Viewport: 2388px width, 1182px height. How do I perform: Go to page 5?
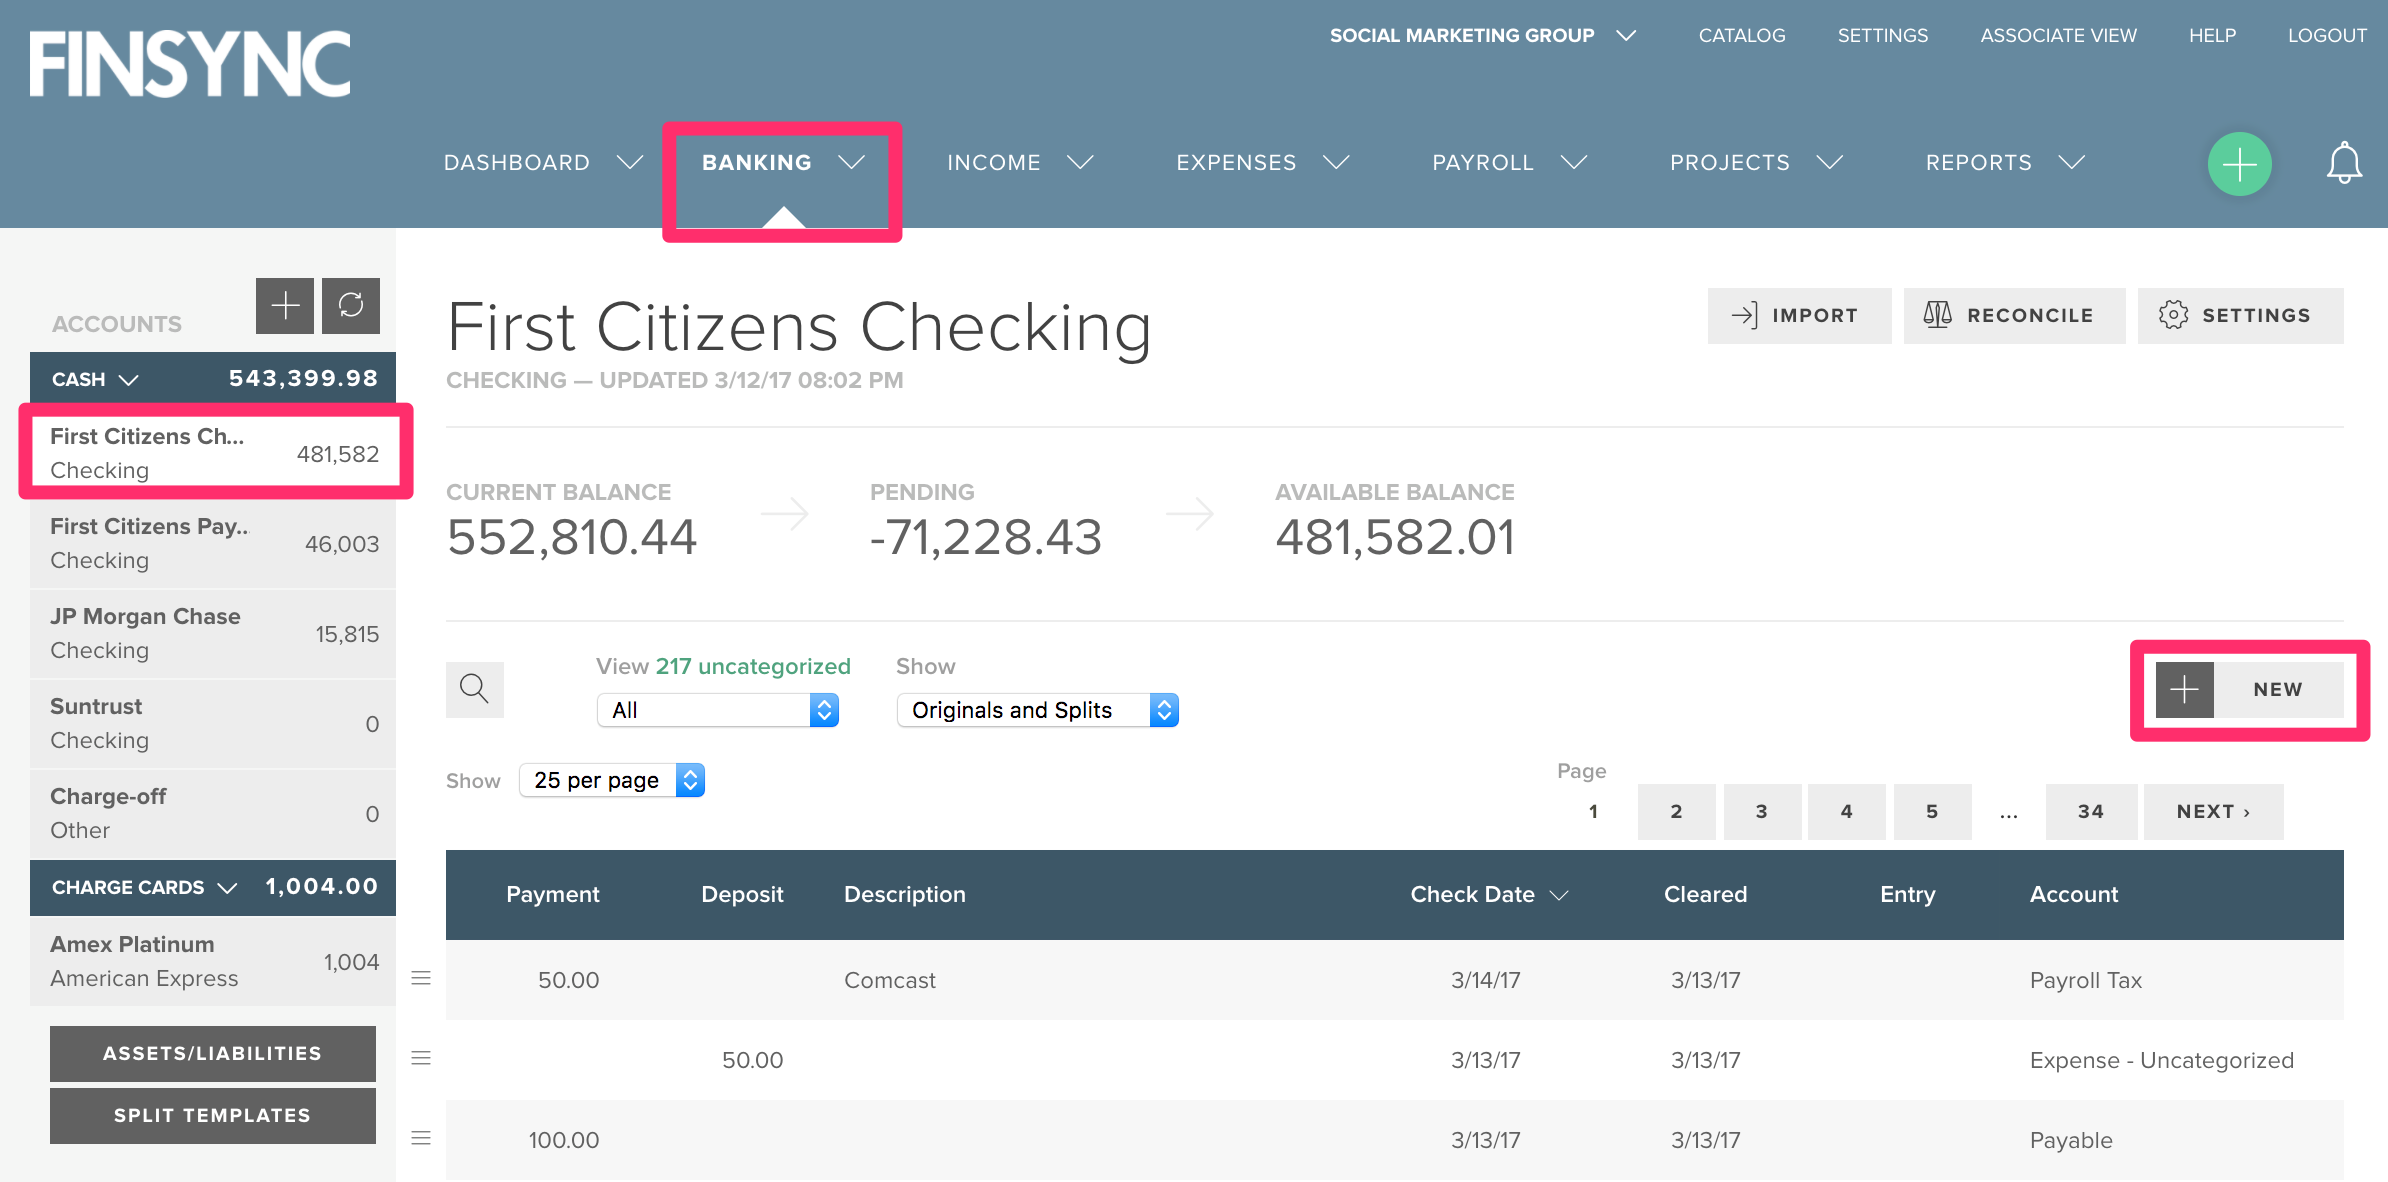point(1932,811)
